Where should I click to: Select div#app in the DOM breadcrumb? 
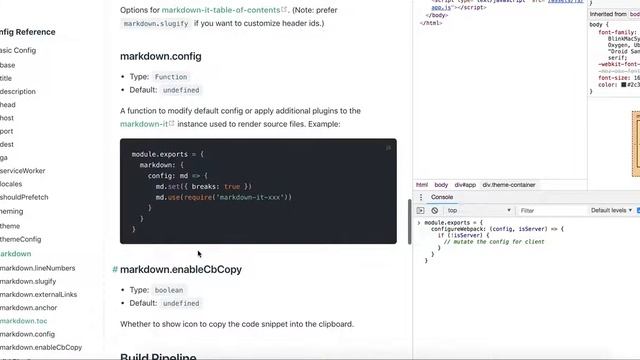pos(465,185)
